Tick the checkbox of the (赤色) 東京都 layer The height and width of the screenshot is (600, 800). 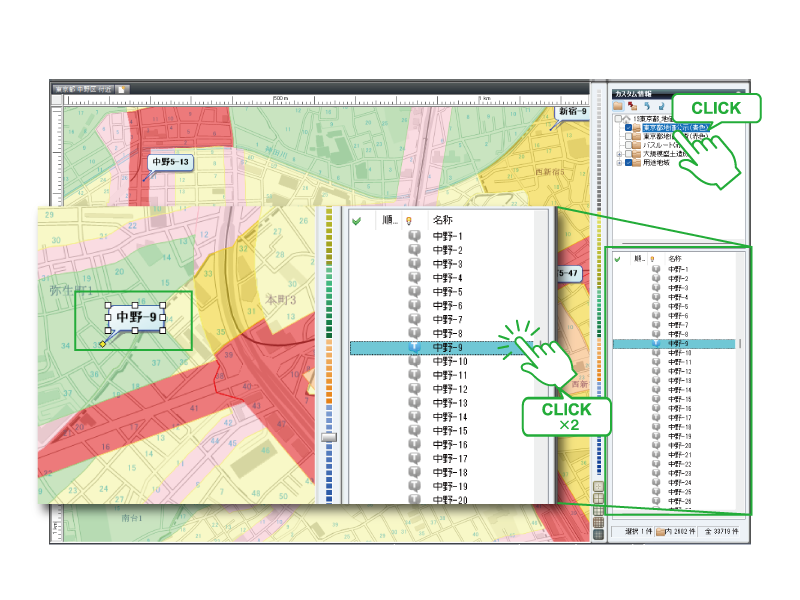tap(629, 137)
